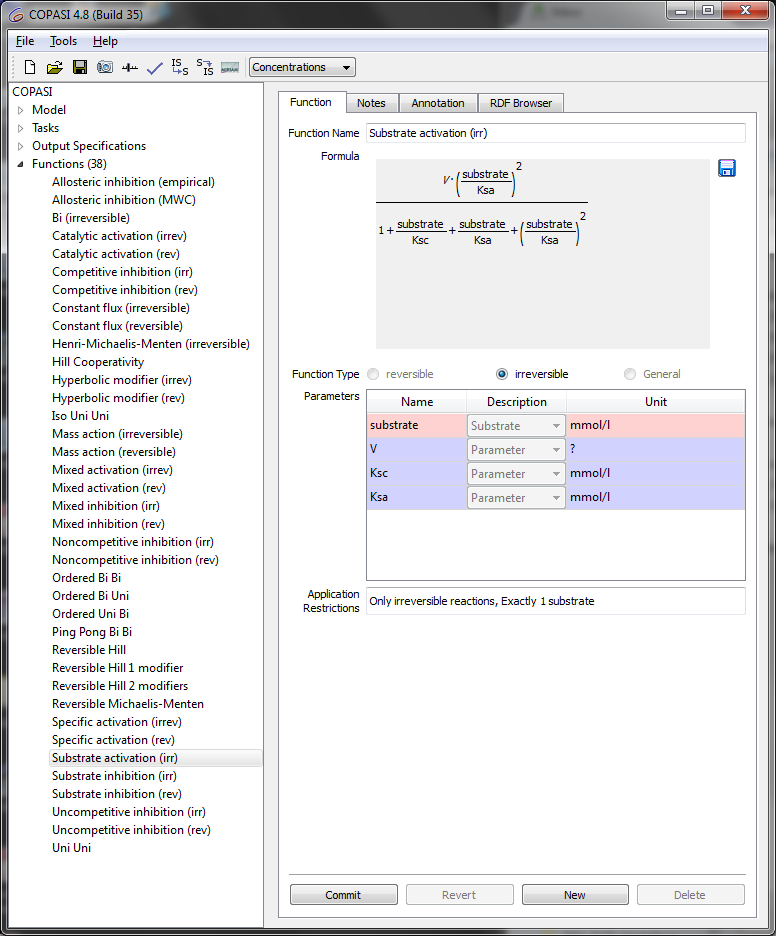Open the Tools menu
776x936 pixels.
click(x=63, y=41)
